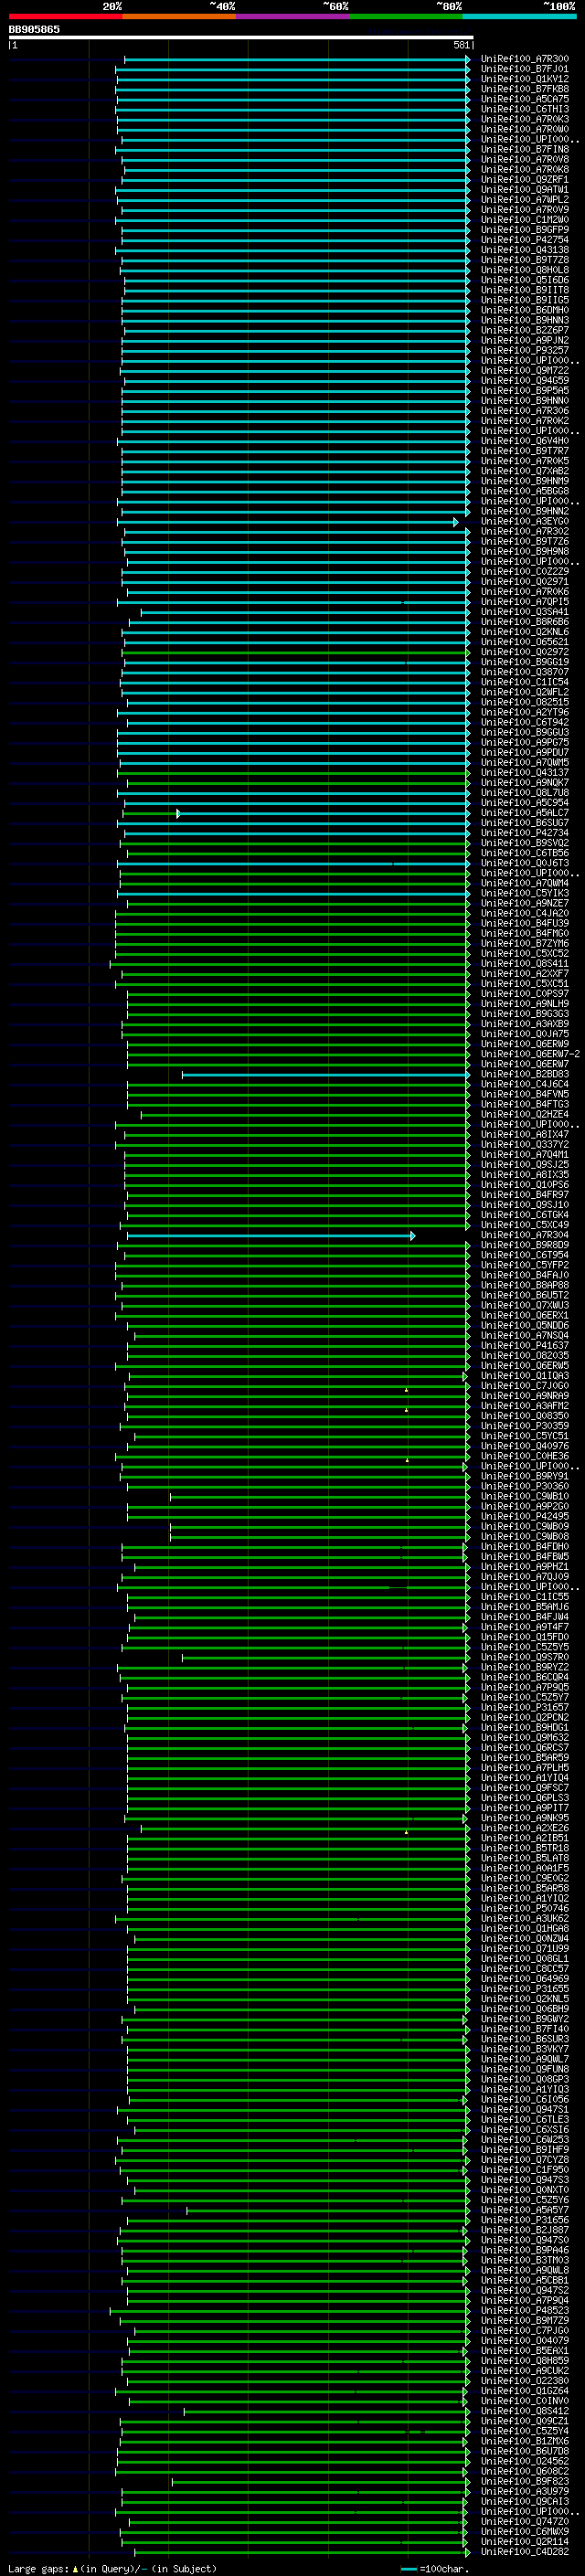
Task: Open hit UniRef100_C6THI3
Action: click(524, 109)
